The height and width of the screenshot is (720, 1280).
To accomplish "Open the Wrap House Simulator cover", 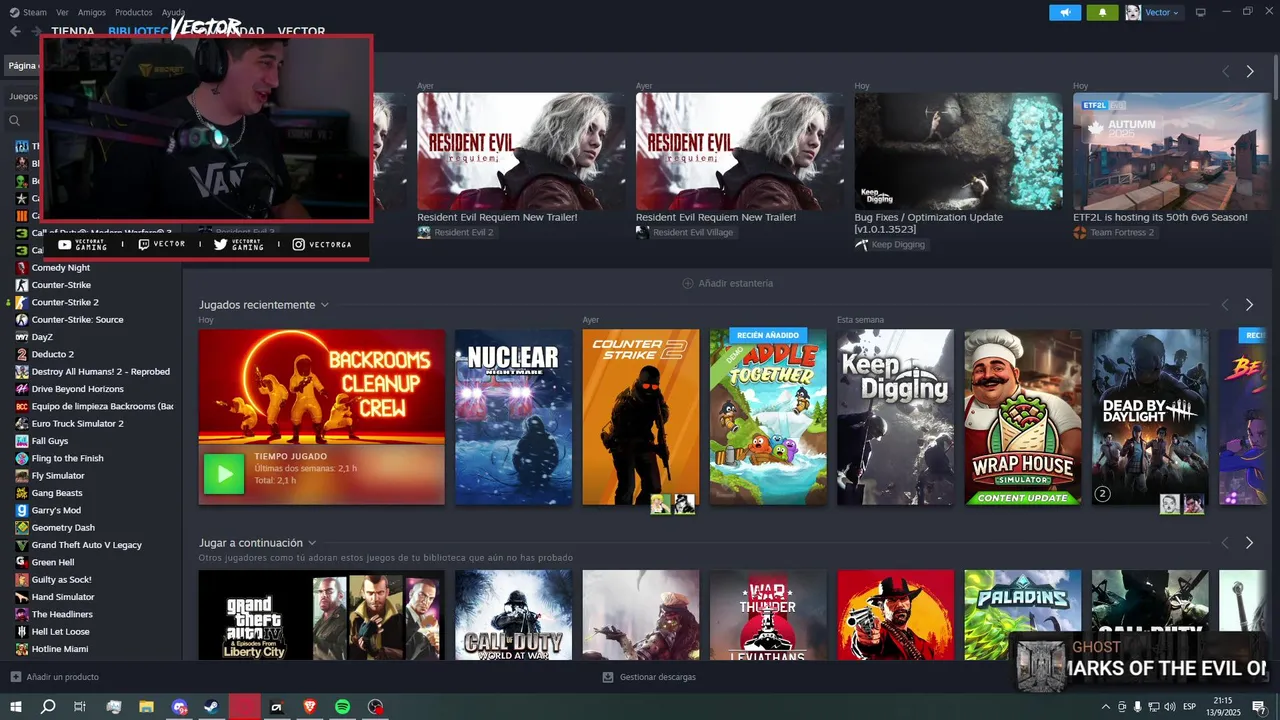I will click(1023, 417).
